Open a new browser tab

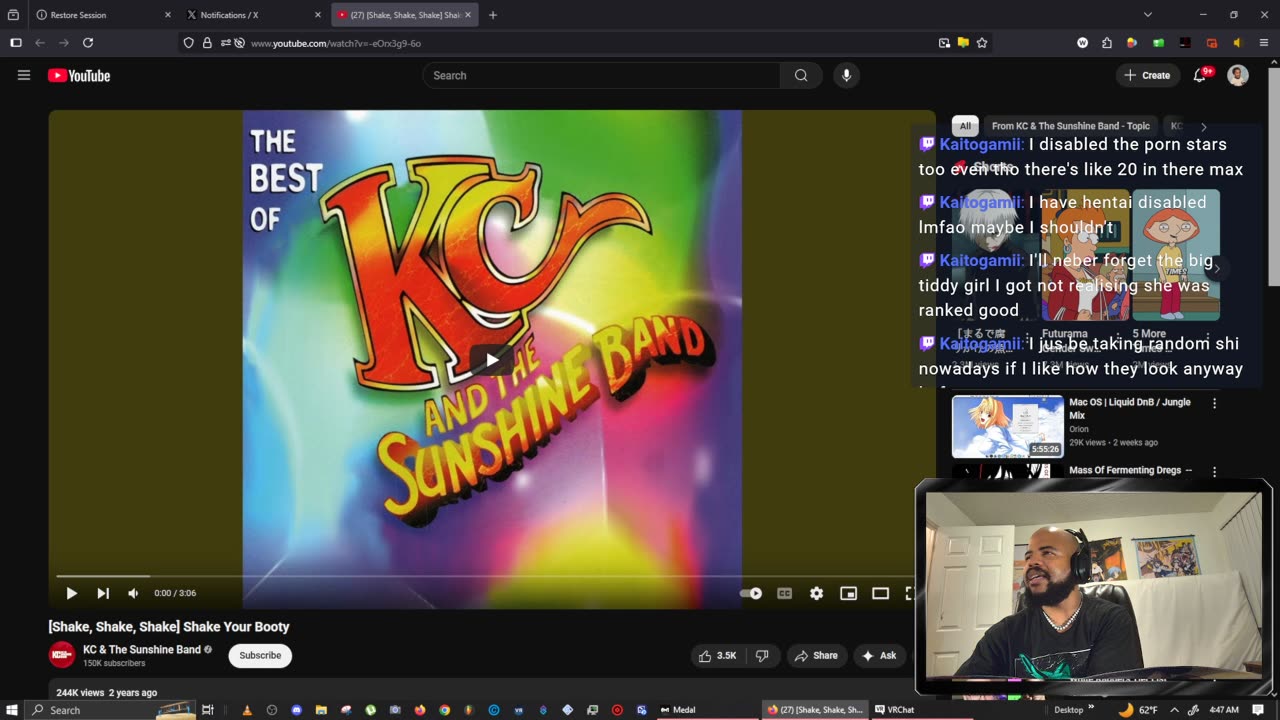click(493, 15)
